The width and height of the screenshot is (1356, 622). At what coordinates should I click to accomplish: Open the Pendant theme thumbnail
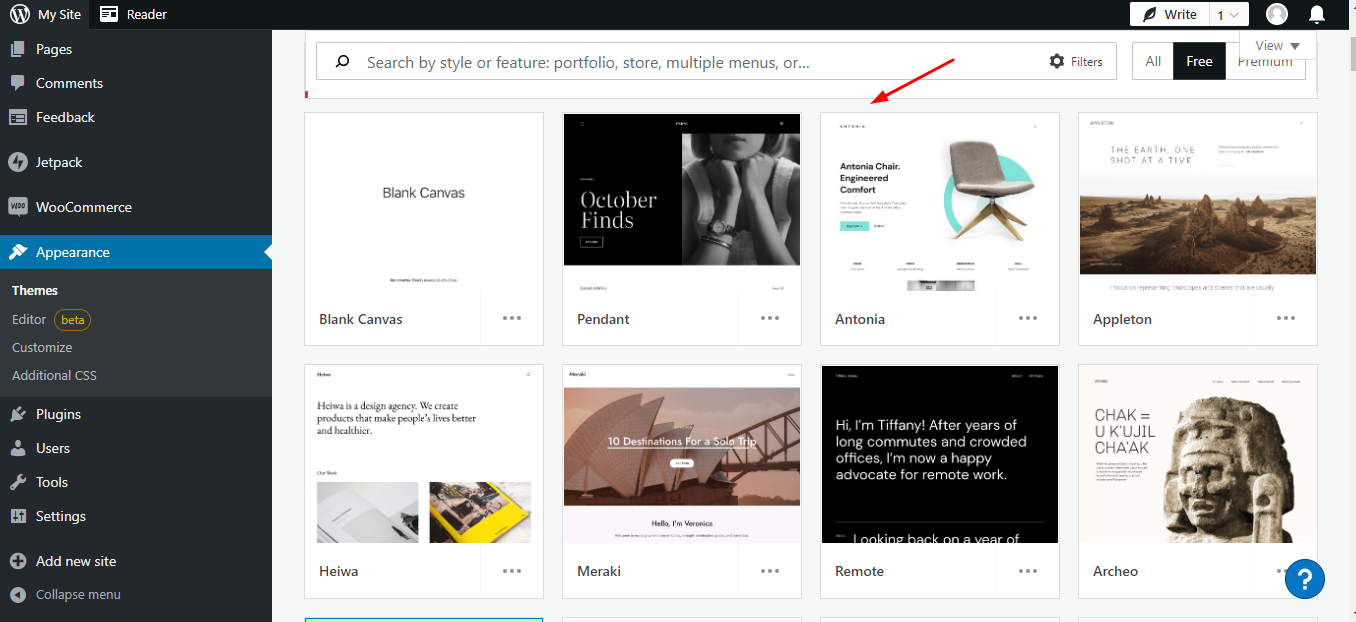pos(682,203)
